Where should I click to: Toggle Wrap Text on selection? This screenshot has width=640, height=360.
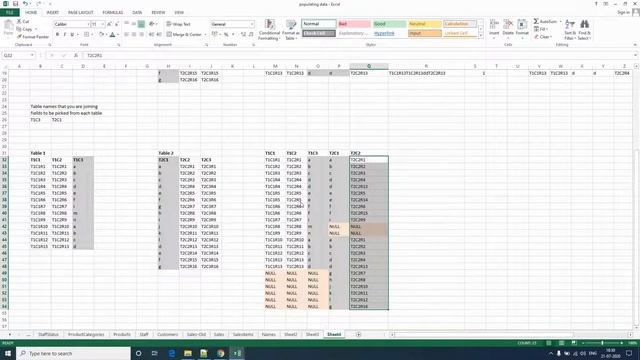[x=178, y=24]
